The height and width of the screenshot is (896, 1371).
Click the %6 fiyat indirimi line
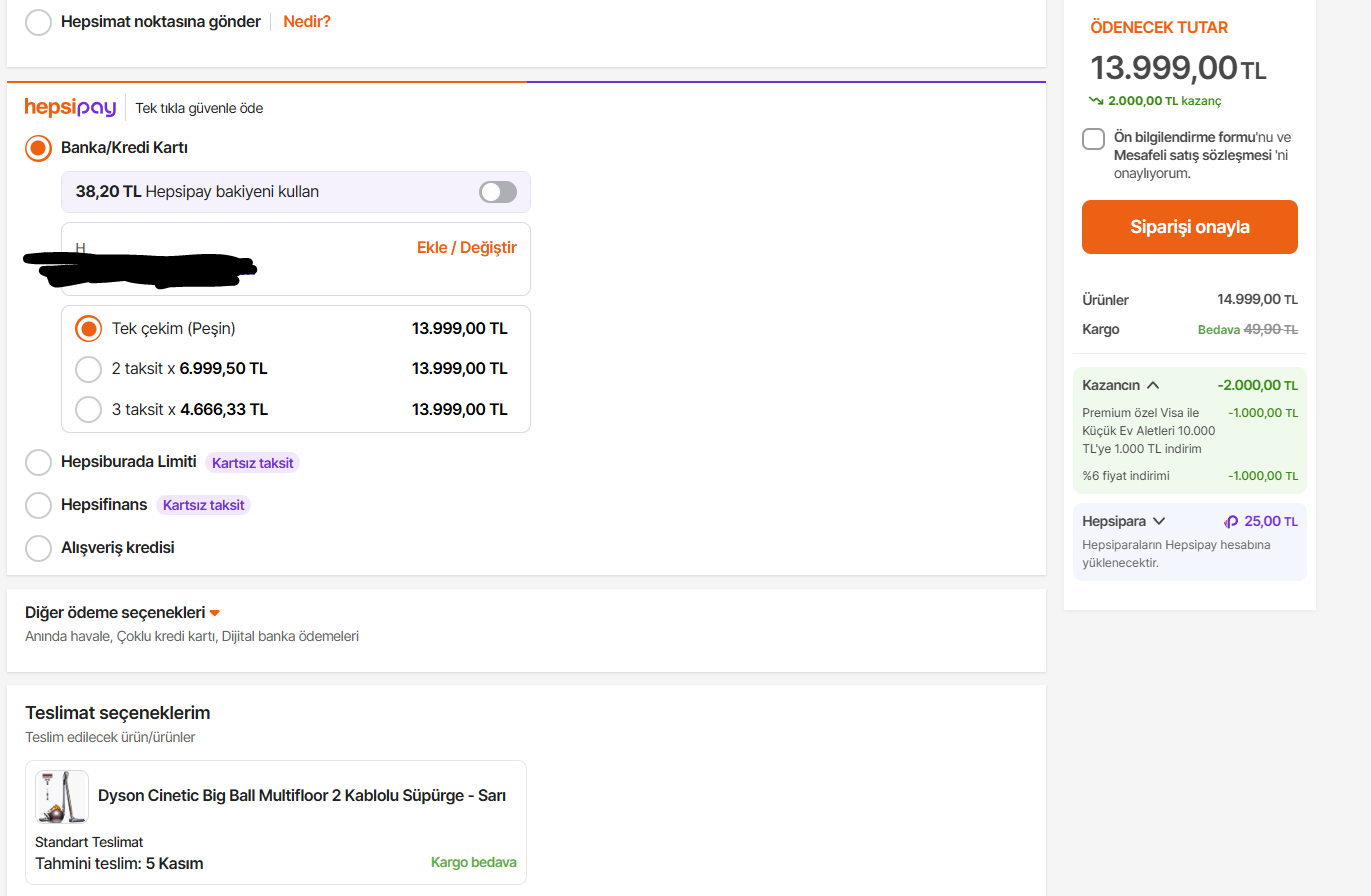pyautogui.click(x=1190, y=476)
